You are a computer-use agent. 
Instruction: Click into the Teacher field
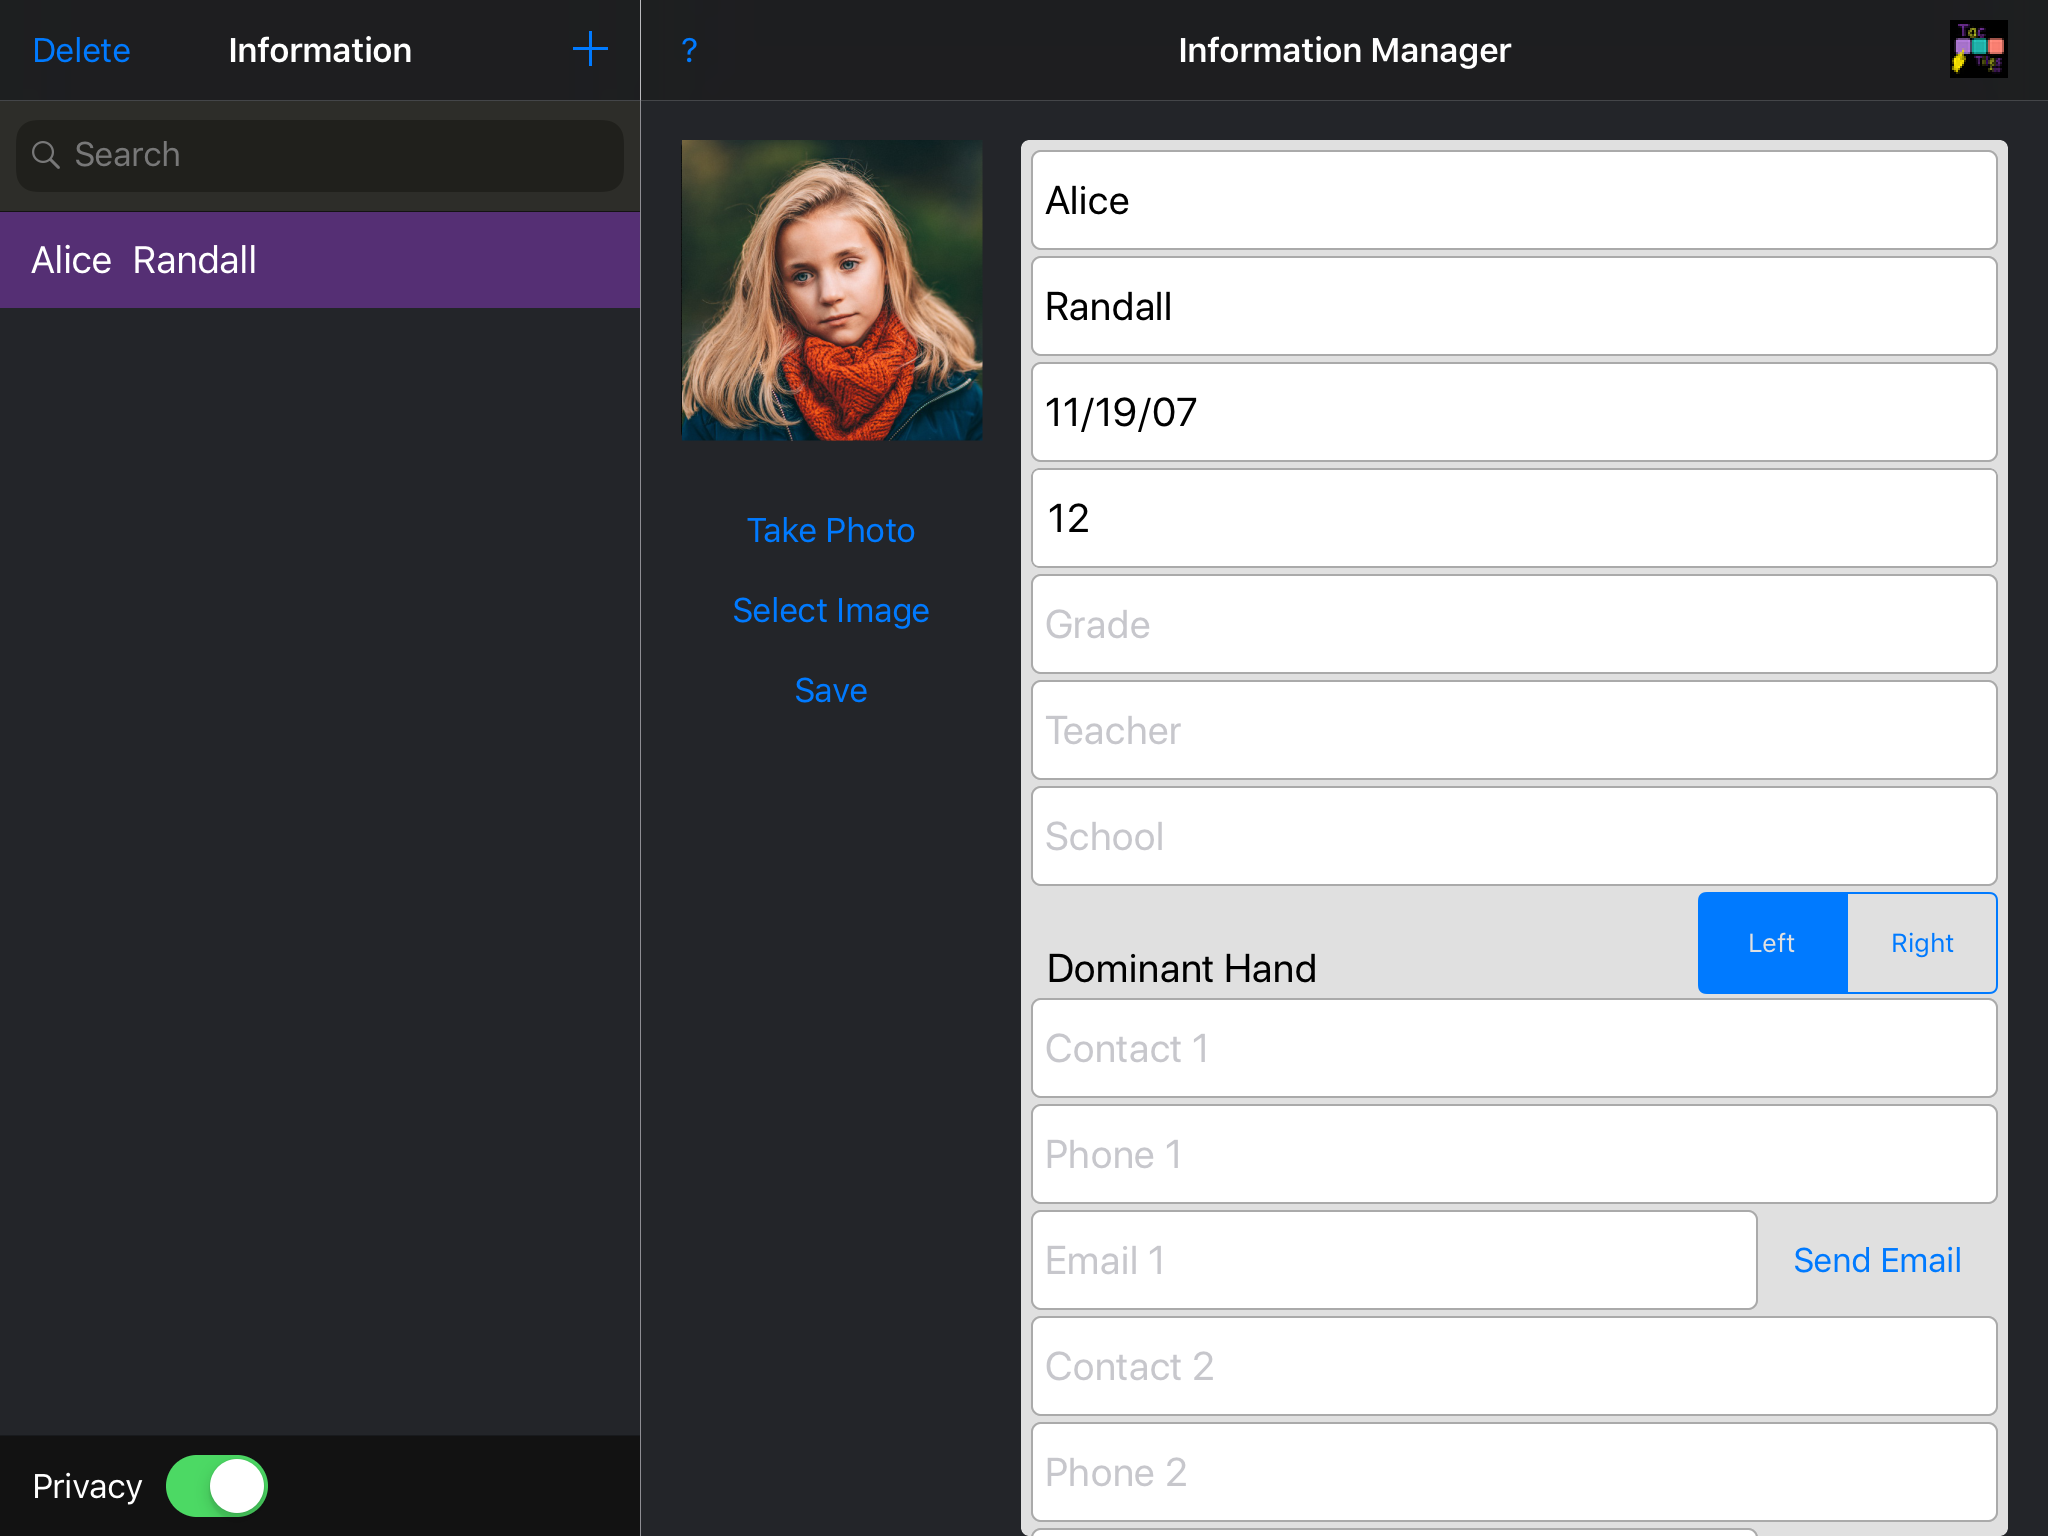tap(1513, 731)
